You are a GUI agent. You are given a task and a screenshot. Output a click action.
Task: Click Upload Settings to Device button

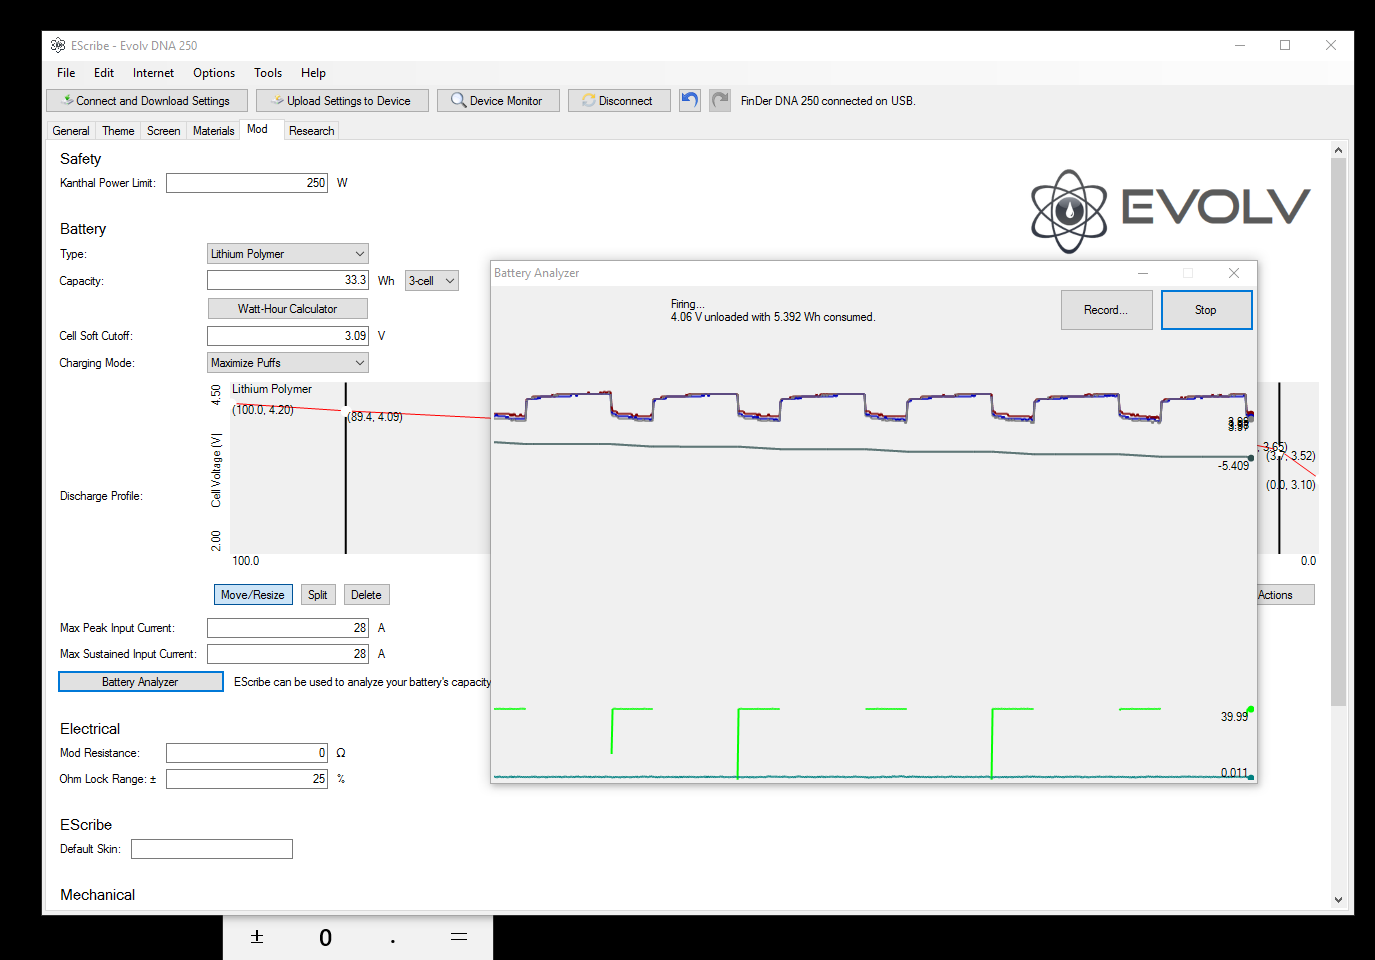point(341,101)
